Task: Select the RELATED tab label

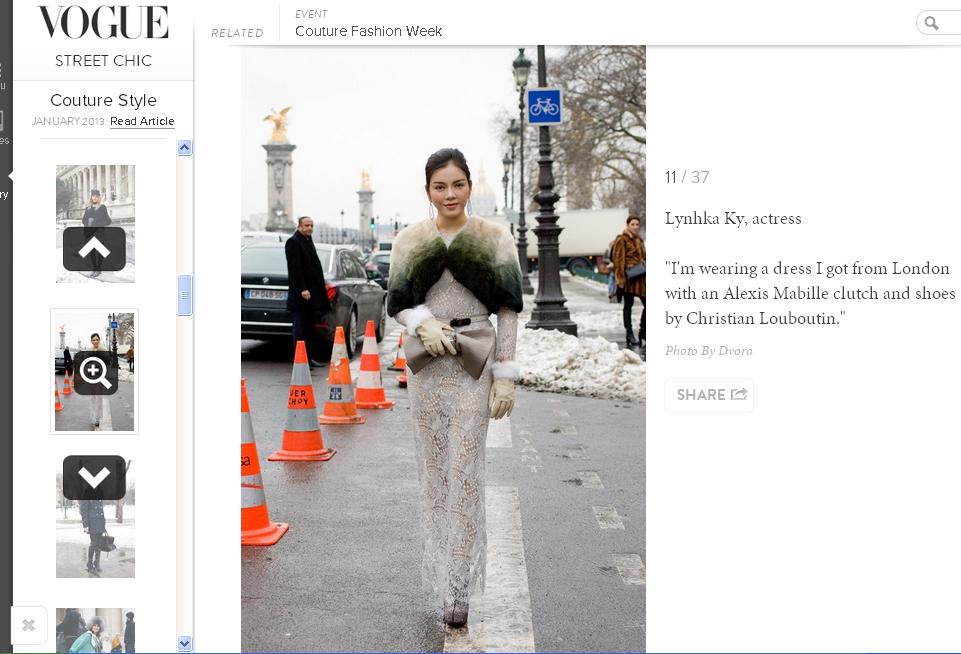Action: point(237,32)
